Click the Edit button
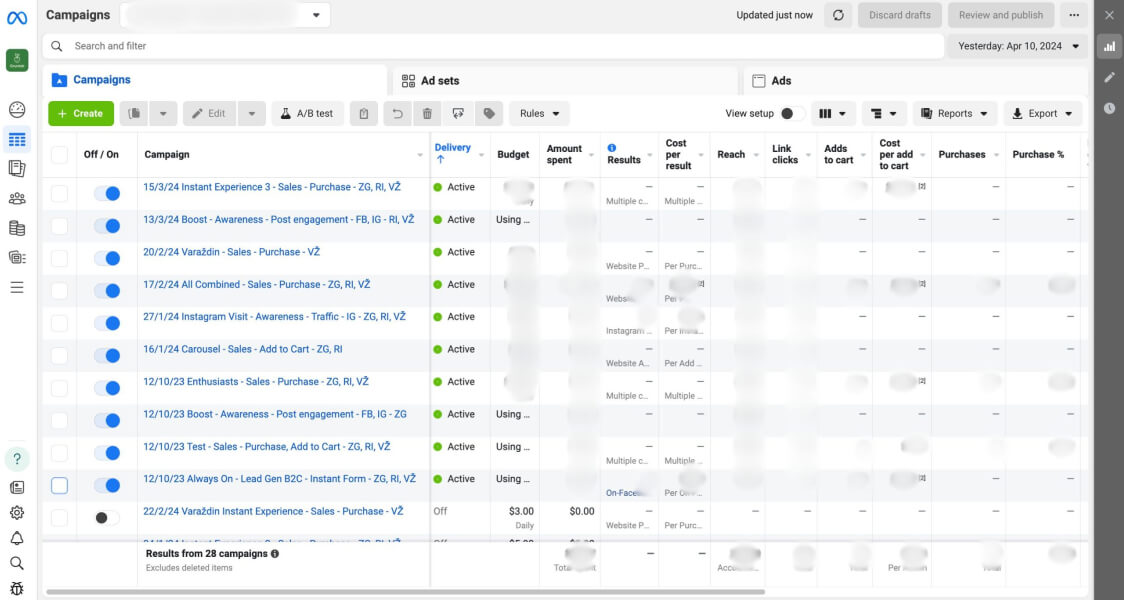1124x600 pixels. (209, 113)
